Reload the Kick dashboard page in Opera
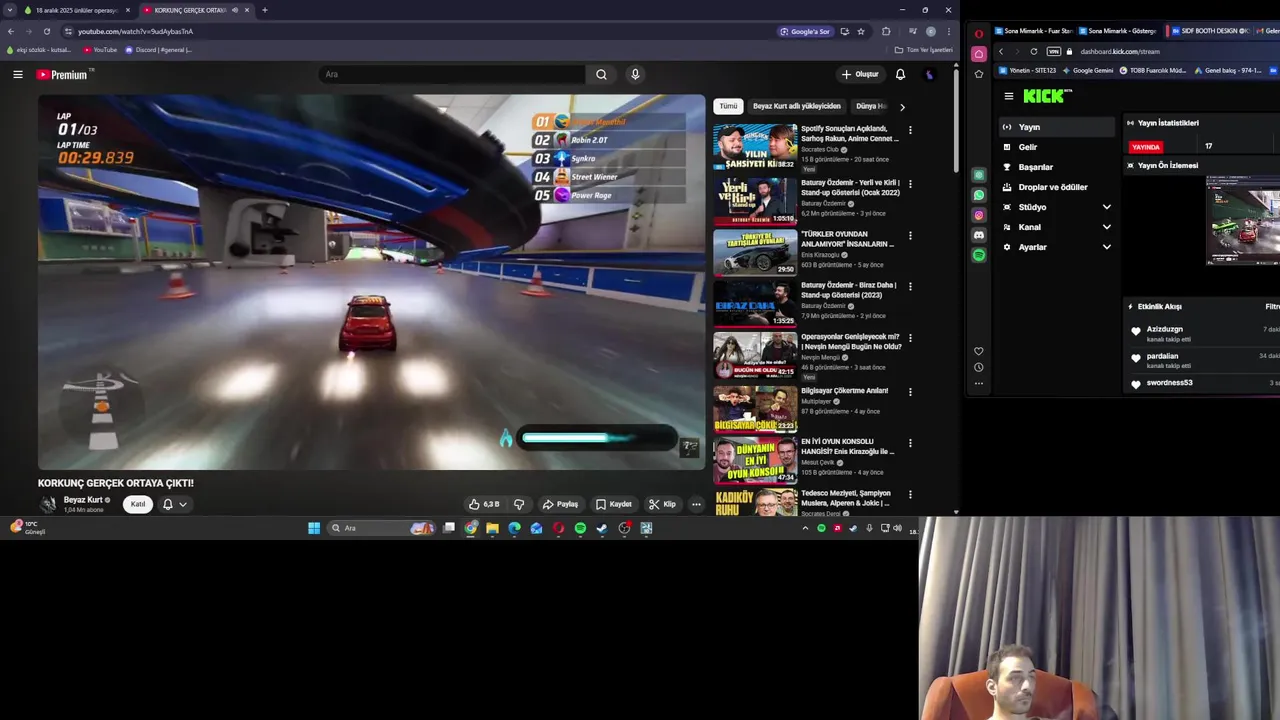Viewport: 1280px width, 720px height. (x=1034, y=51)
